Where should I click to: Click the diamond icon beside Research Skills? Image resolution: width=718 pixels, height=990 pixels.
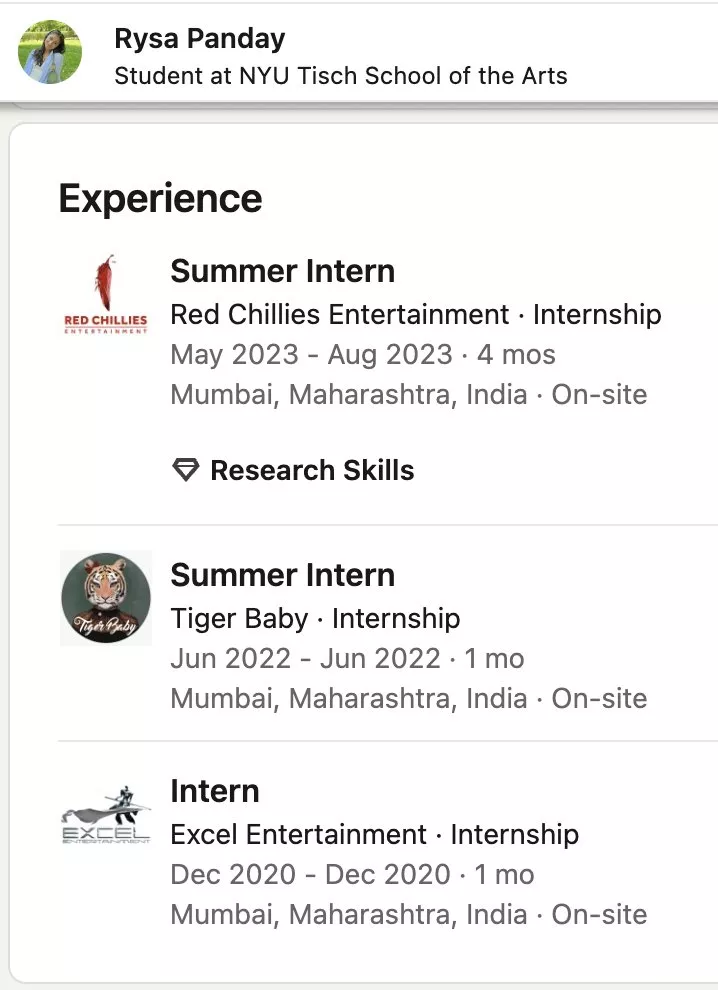click(186, 470)
